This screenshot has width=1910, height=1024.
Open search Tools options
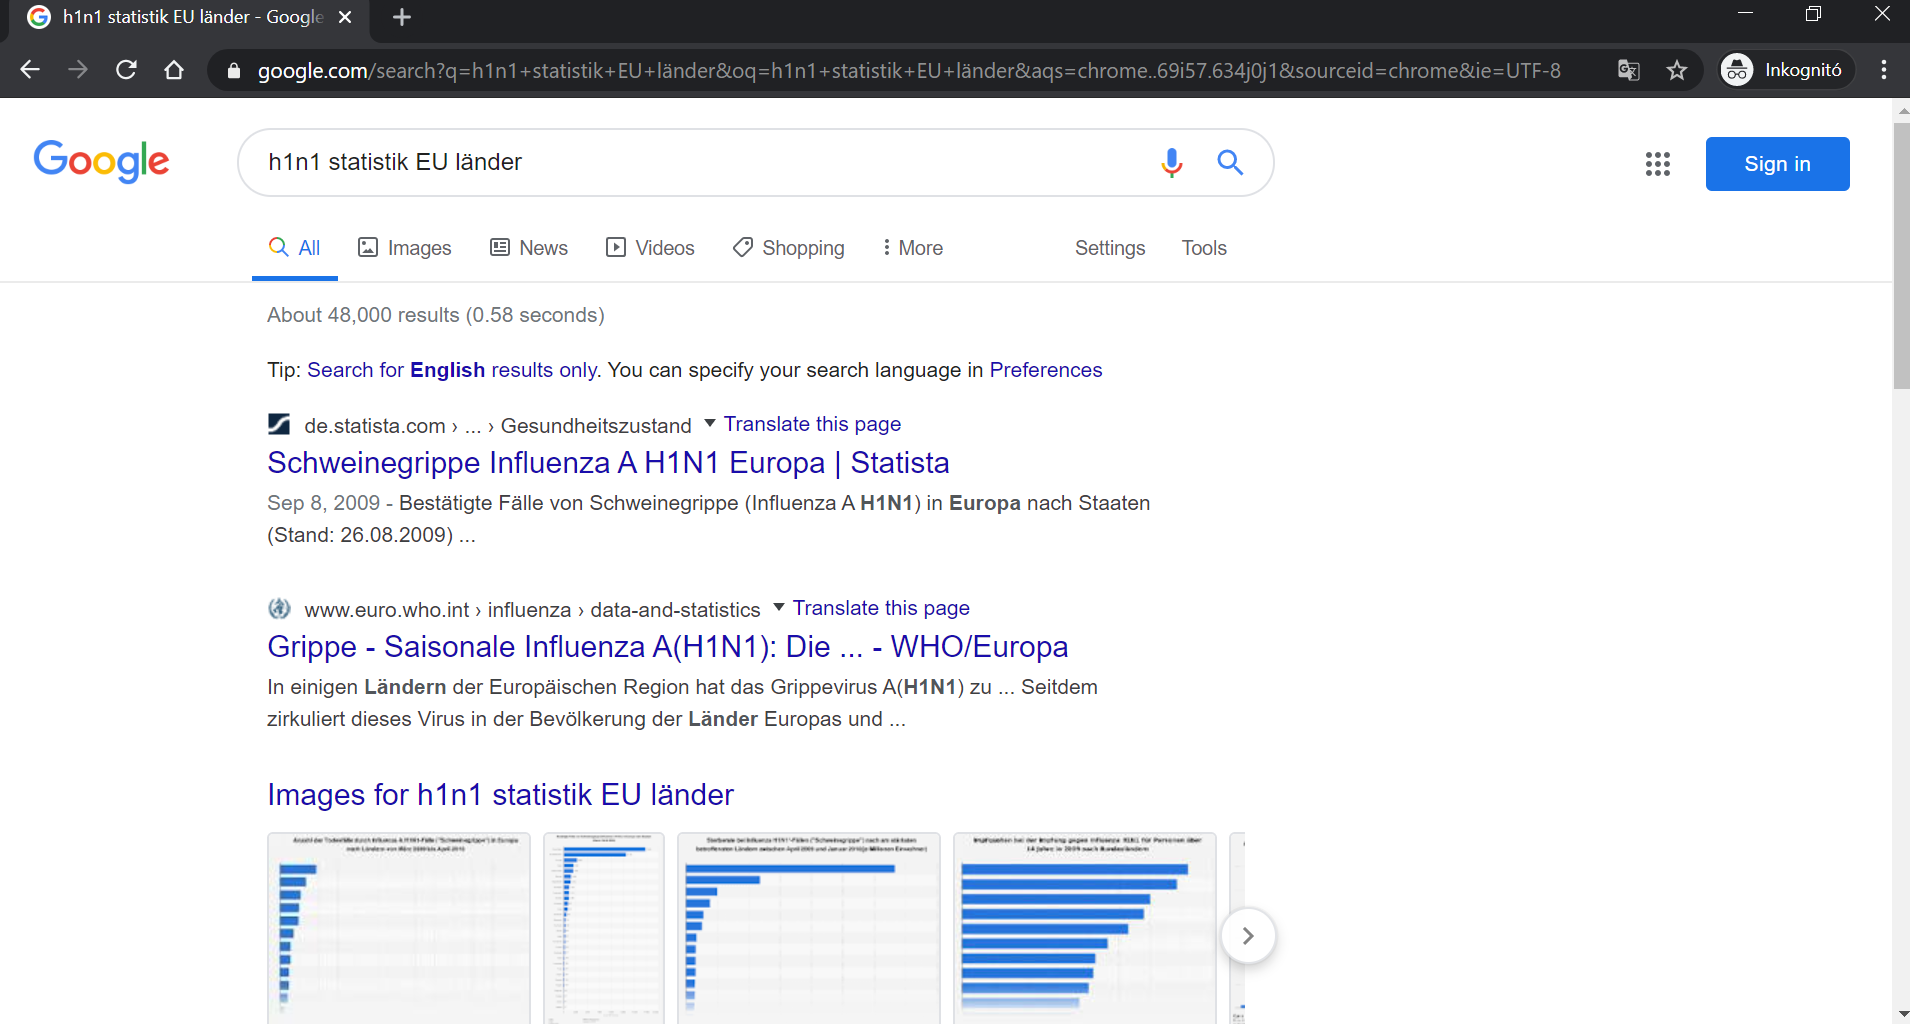tap(1204, 248)
